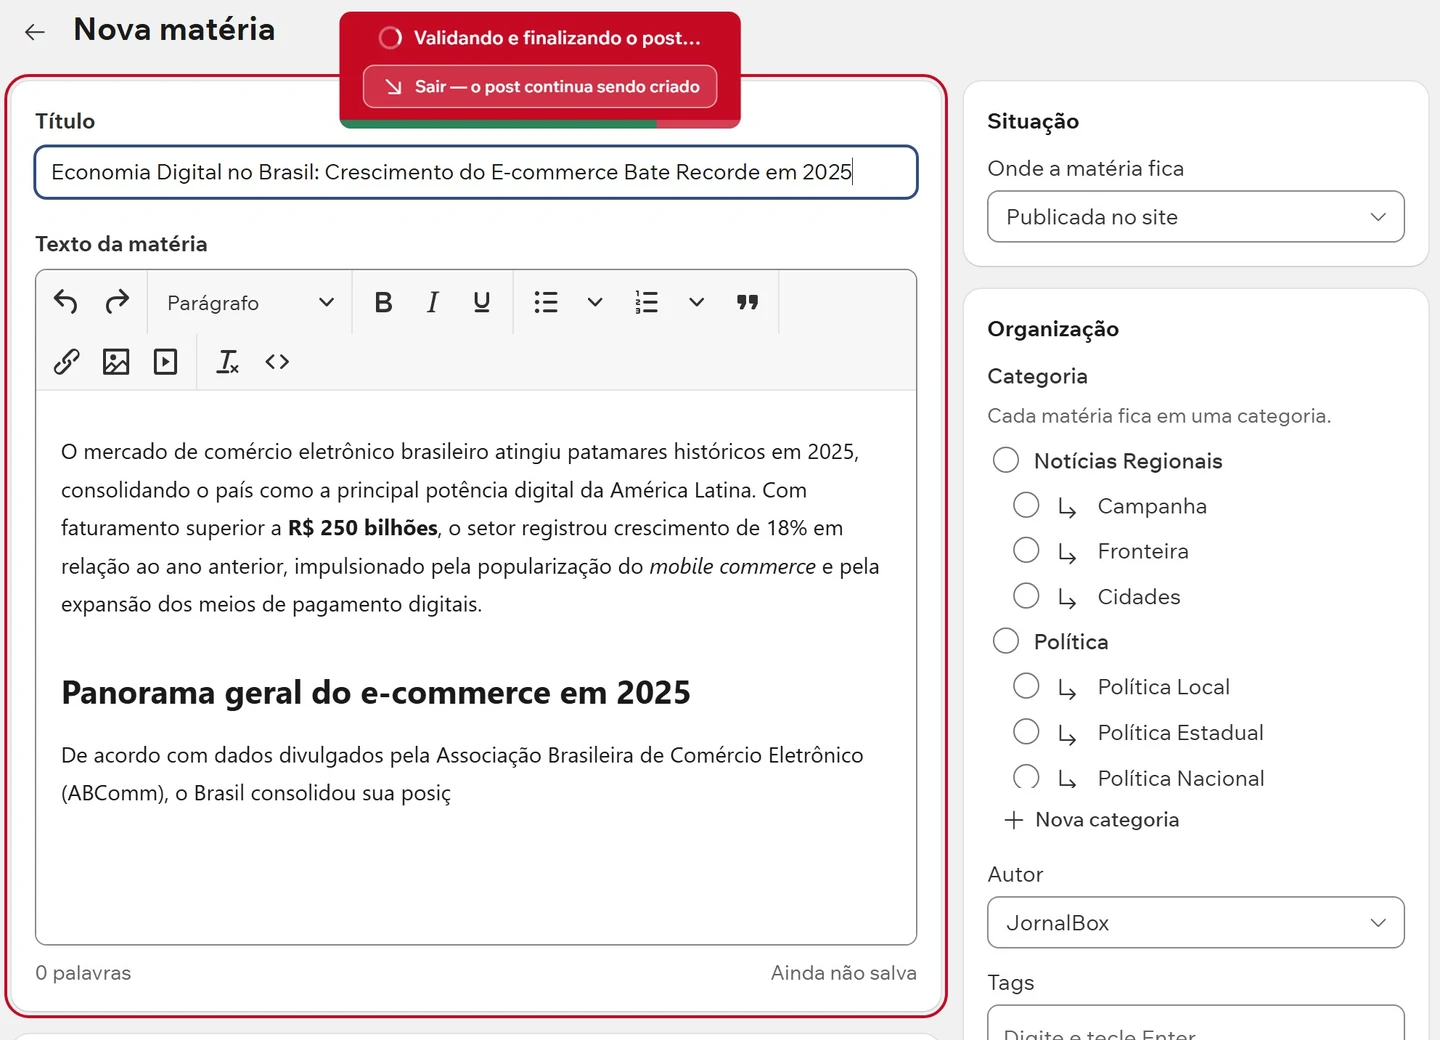
Task: Expand bulleted list style options
Action: coord(595,302)
